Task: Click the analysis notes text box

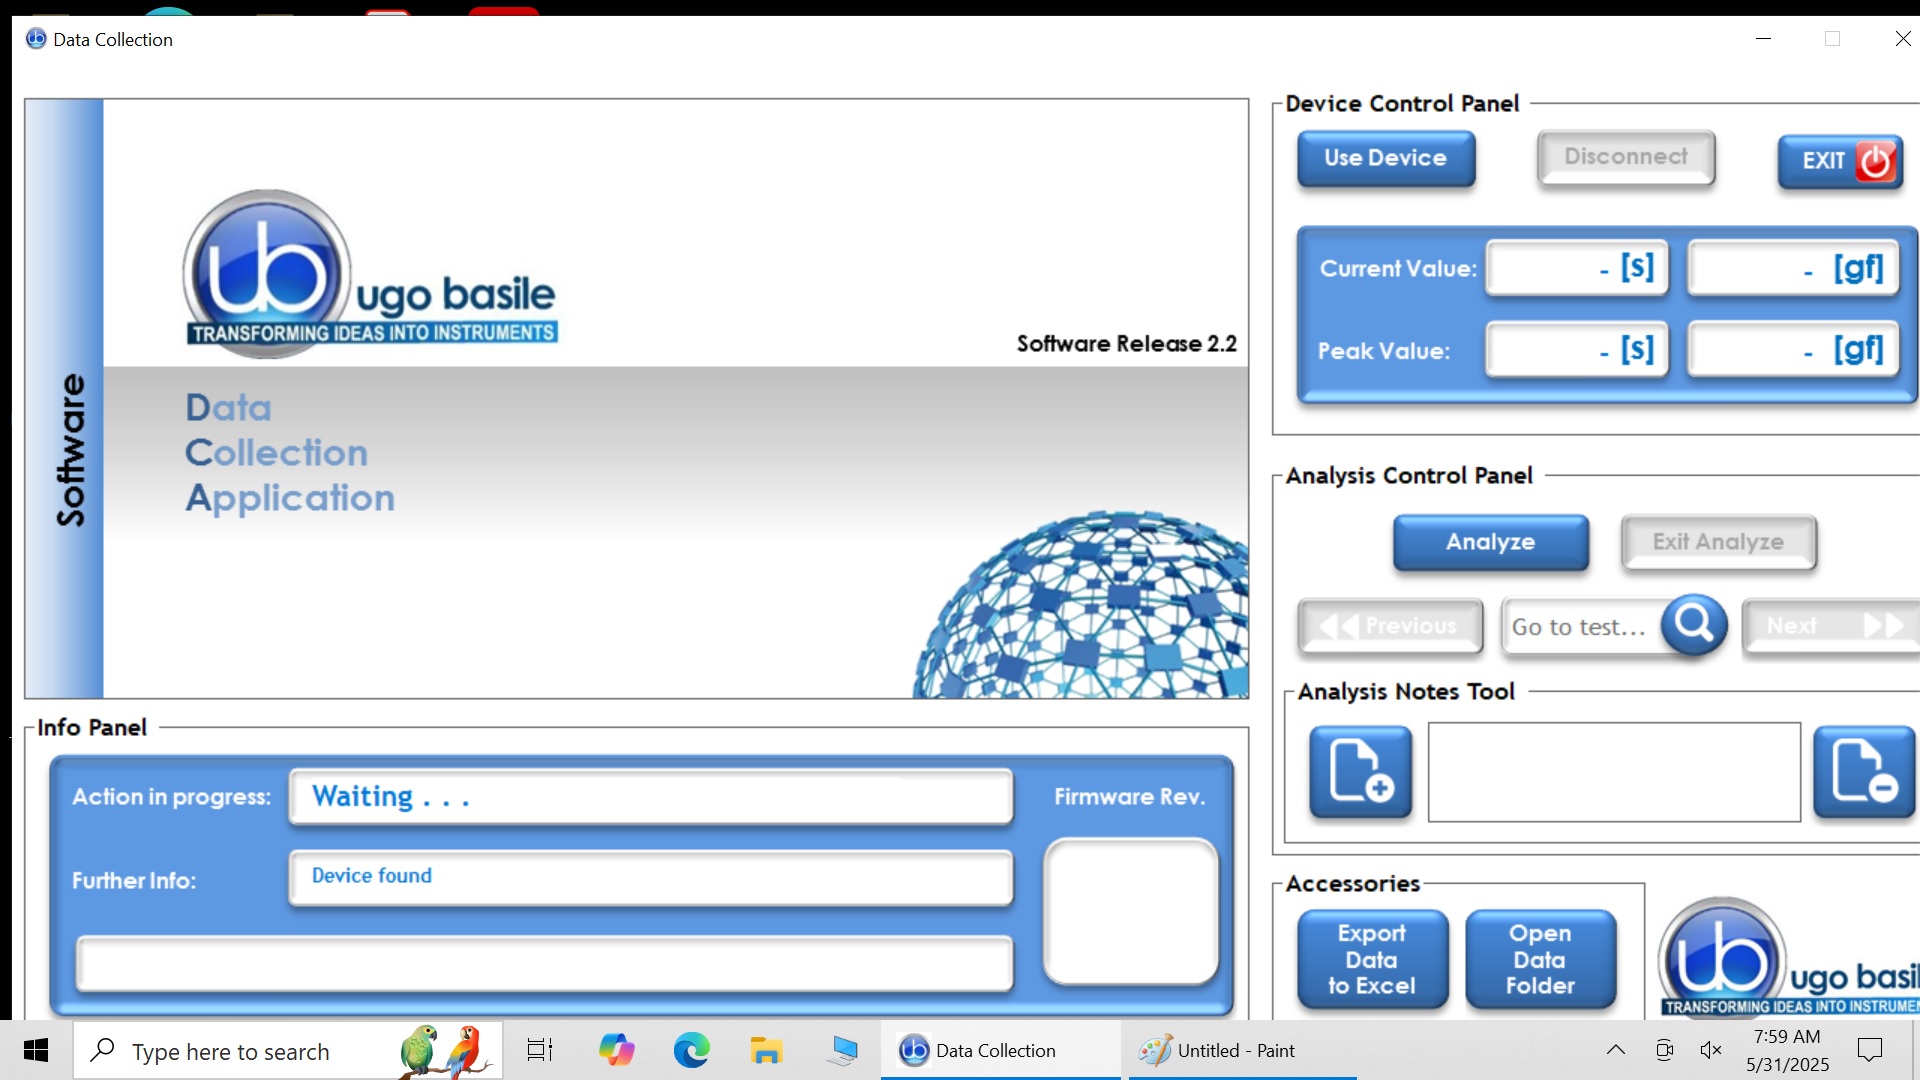Action: [x=1613, y=772]
